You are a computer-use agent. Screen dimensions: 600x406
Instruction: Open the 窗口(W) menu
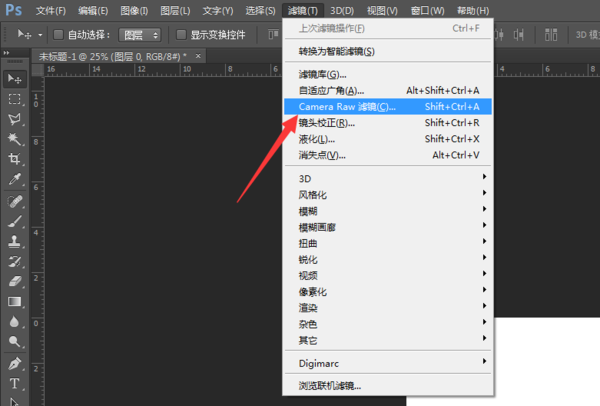(427, 11)
